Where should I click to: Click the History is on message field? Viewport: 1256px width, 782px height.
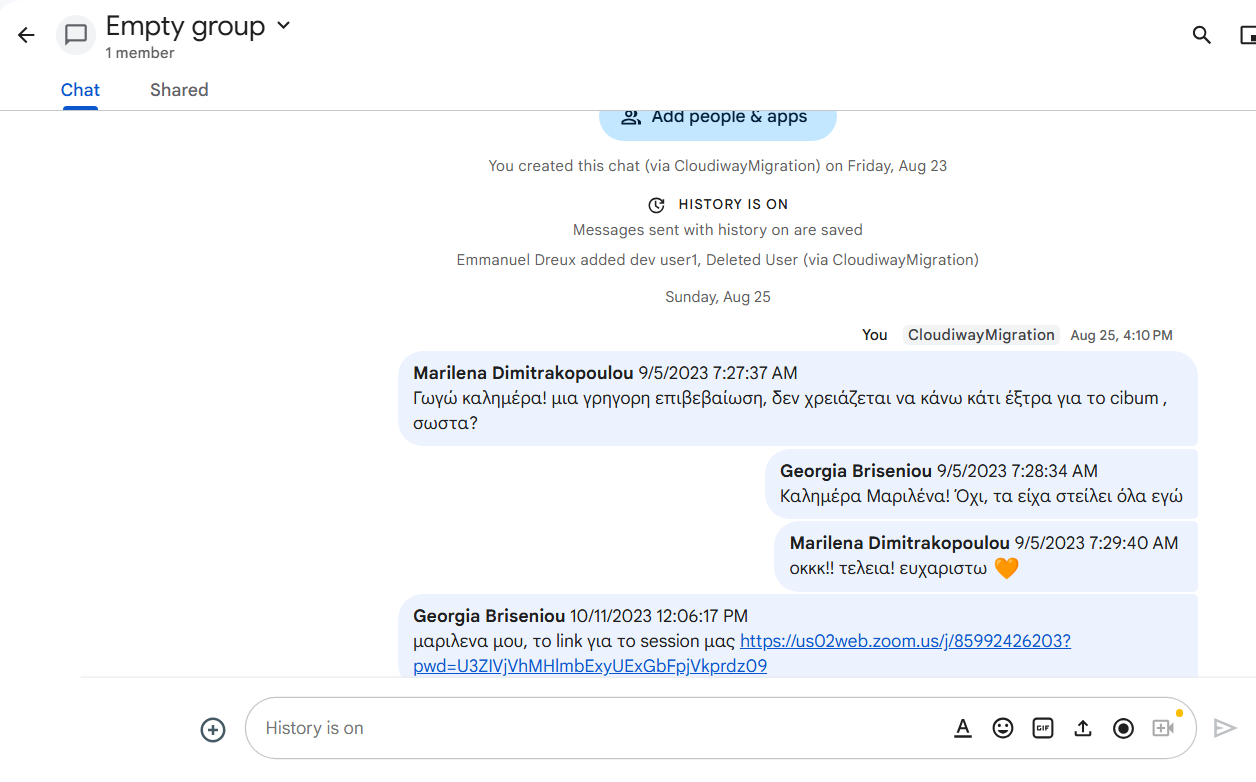(600, 728)
